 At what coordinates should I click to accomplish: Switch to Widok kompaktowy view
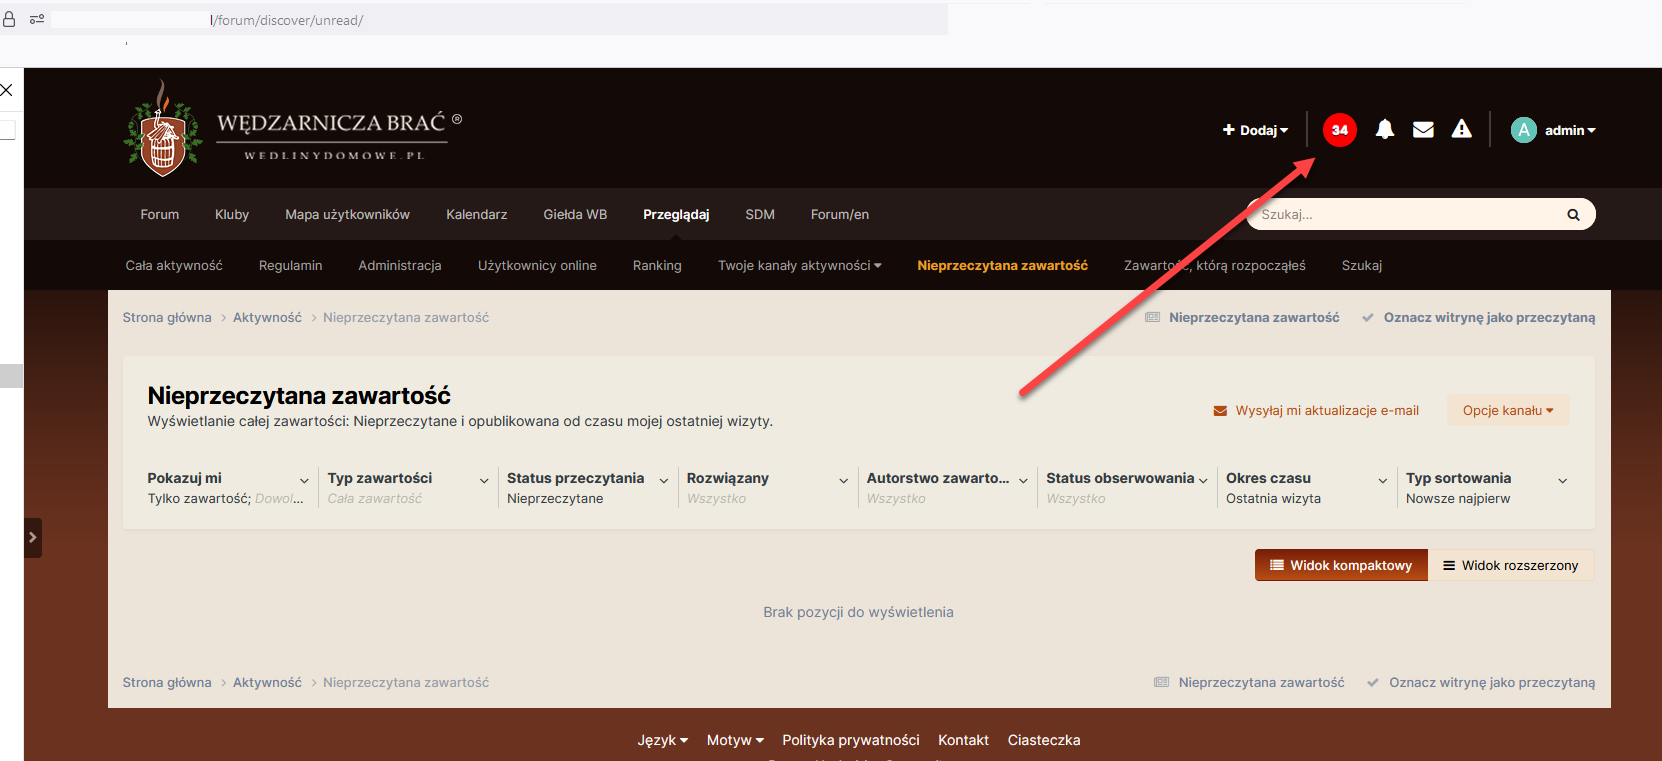click(x=1341, y=565)
